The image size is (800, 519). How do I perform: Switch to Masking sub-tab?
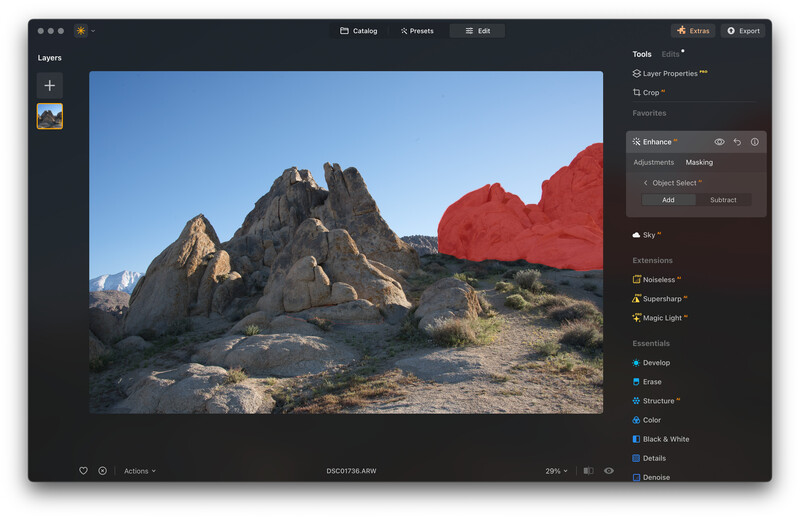699,162
